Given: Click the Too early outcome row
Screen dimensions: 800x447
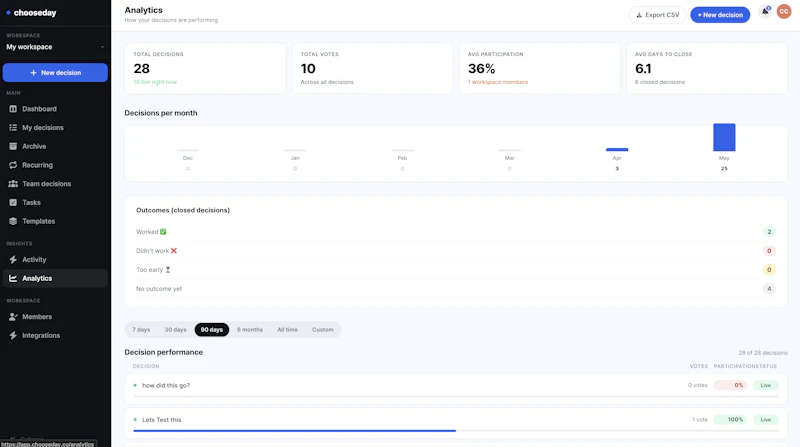Looking at the screenshot, I should click(456, 269).
